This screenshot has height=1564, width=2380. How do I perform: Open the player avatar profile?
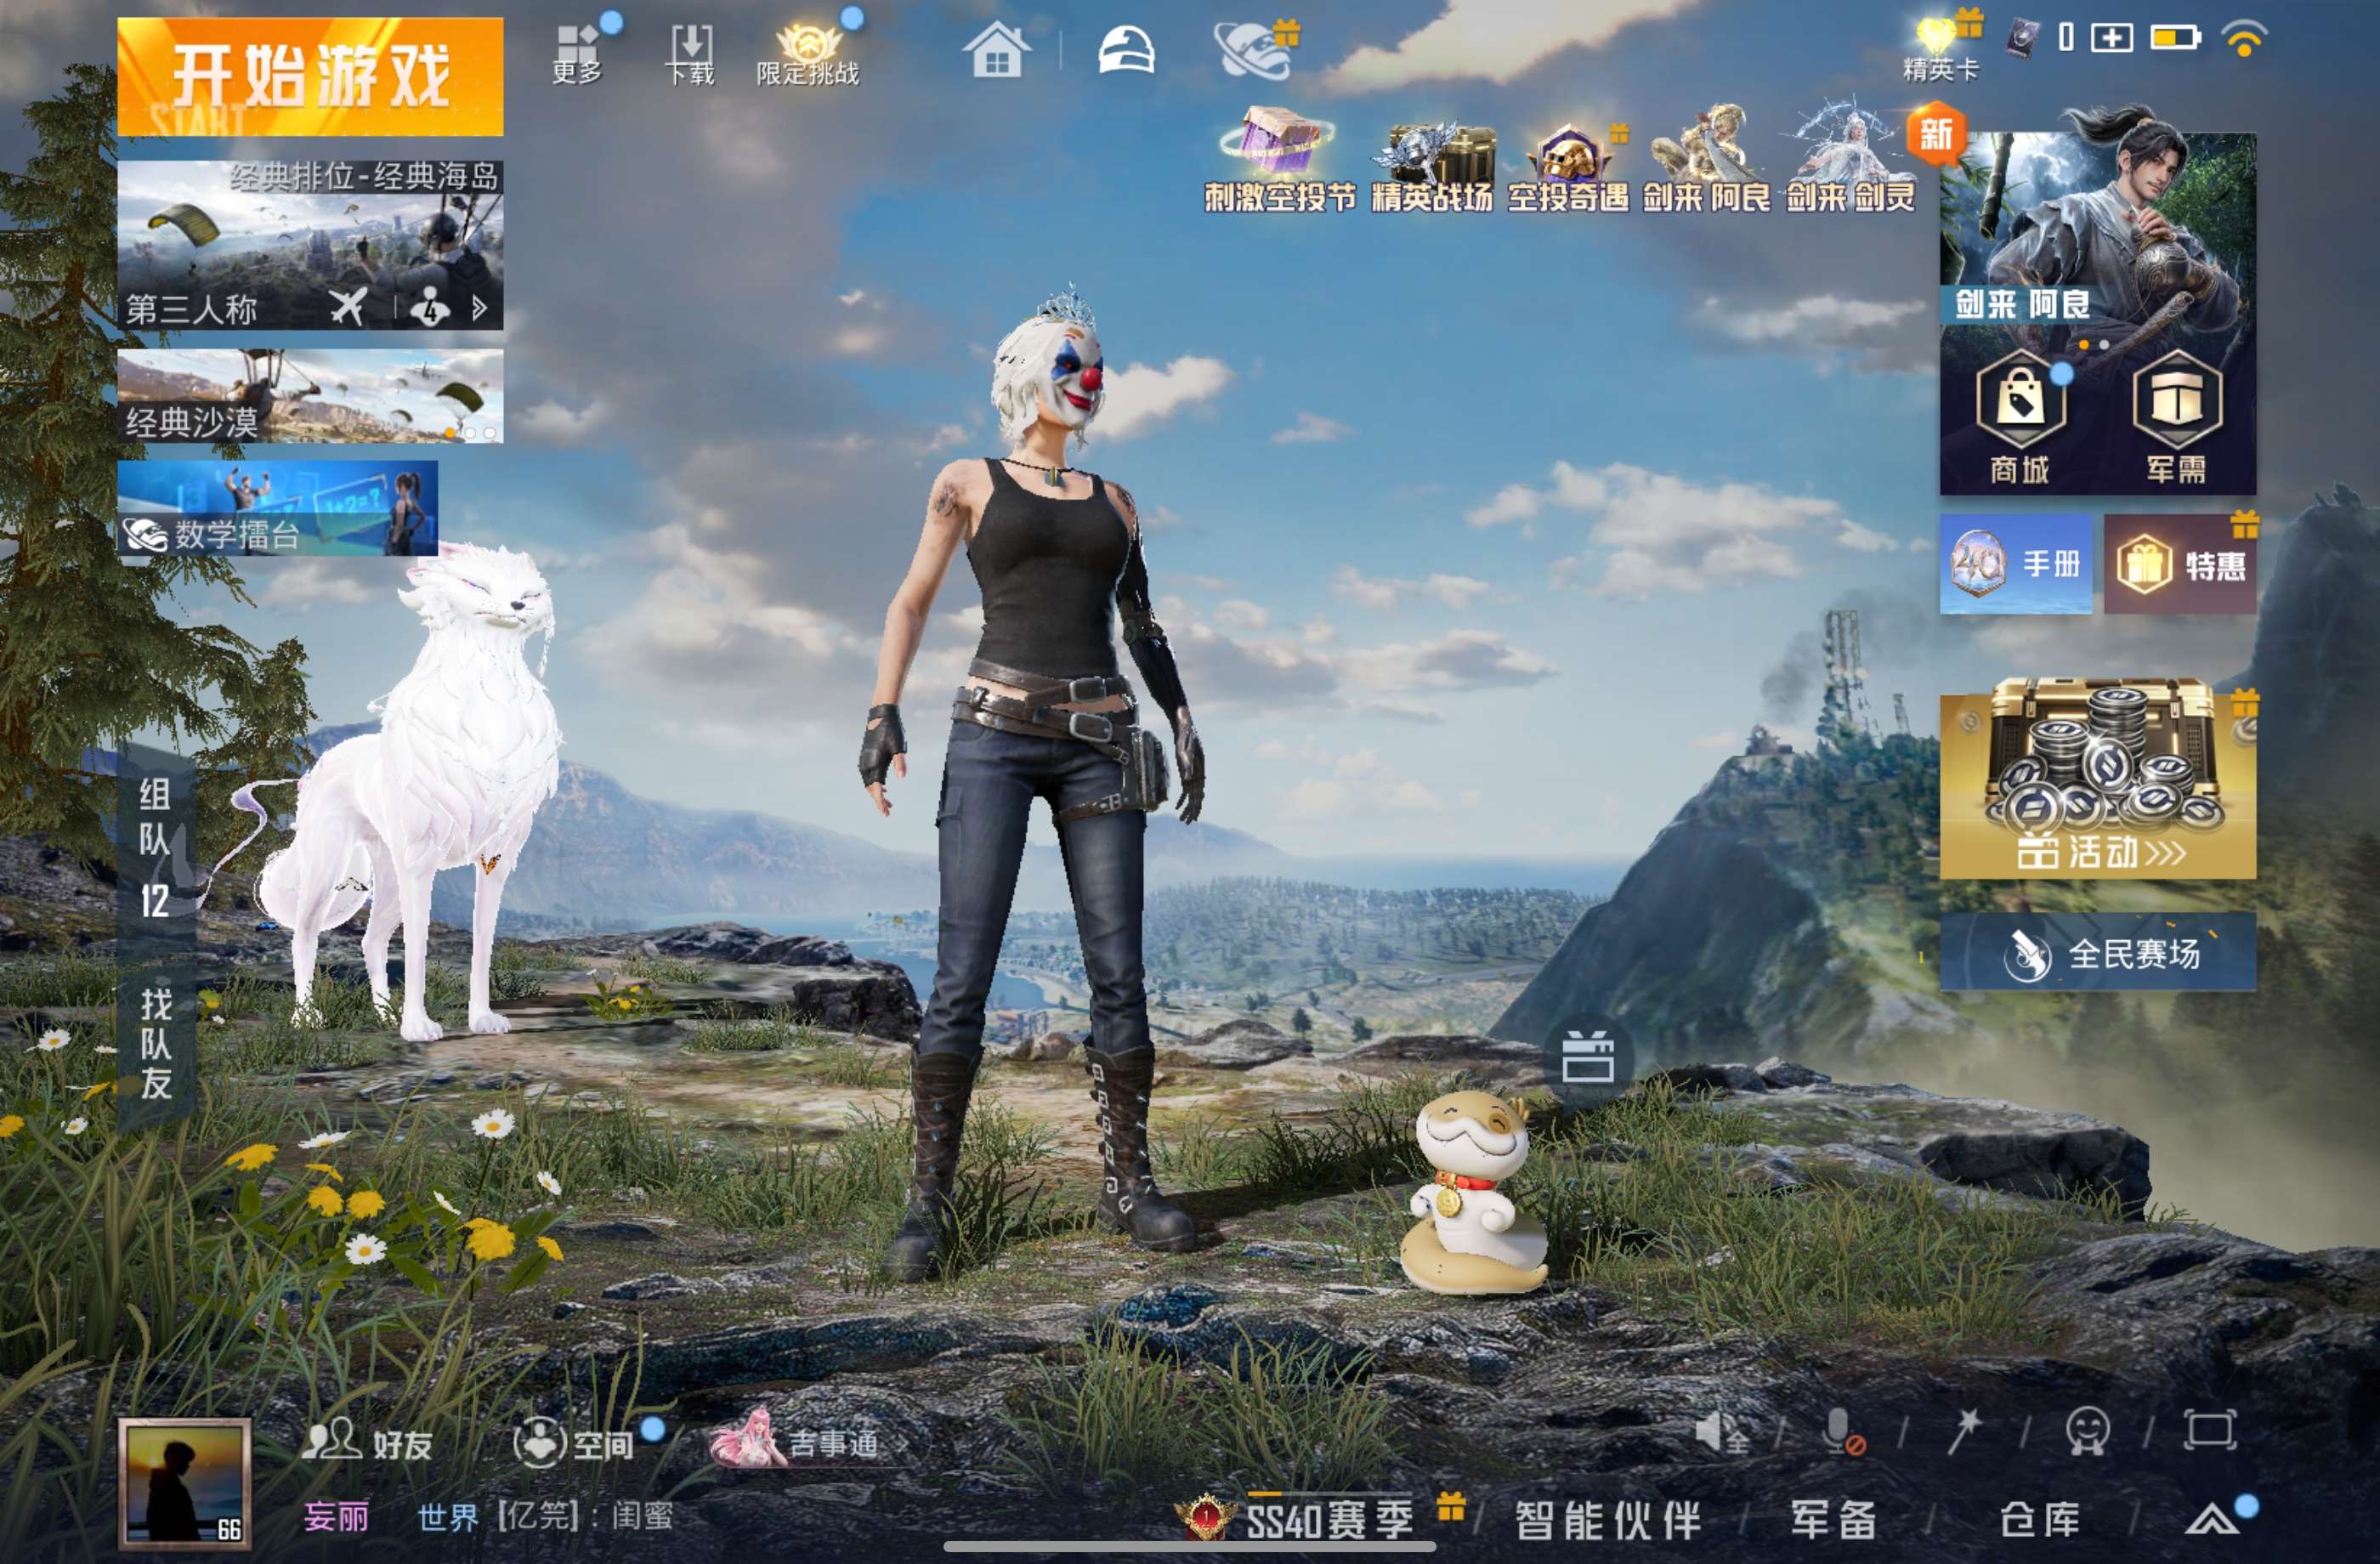(x=185, y=1483)
